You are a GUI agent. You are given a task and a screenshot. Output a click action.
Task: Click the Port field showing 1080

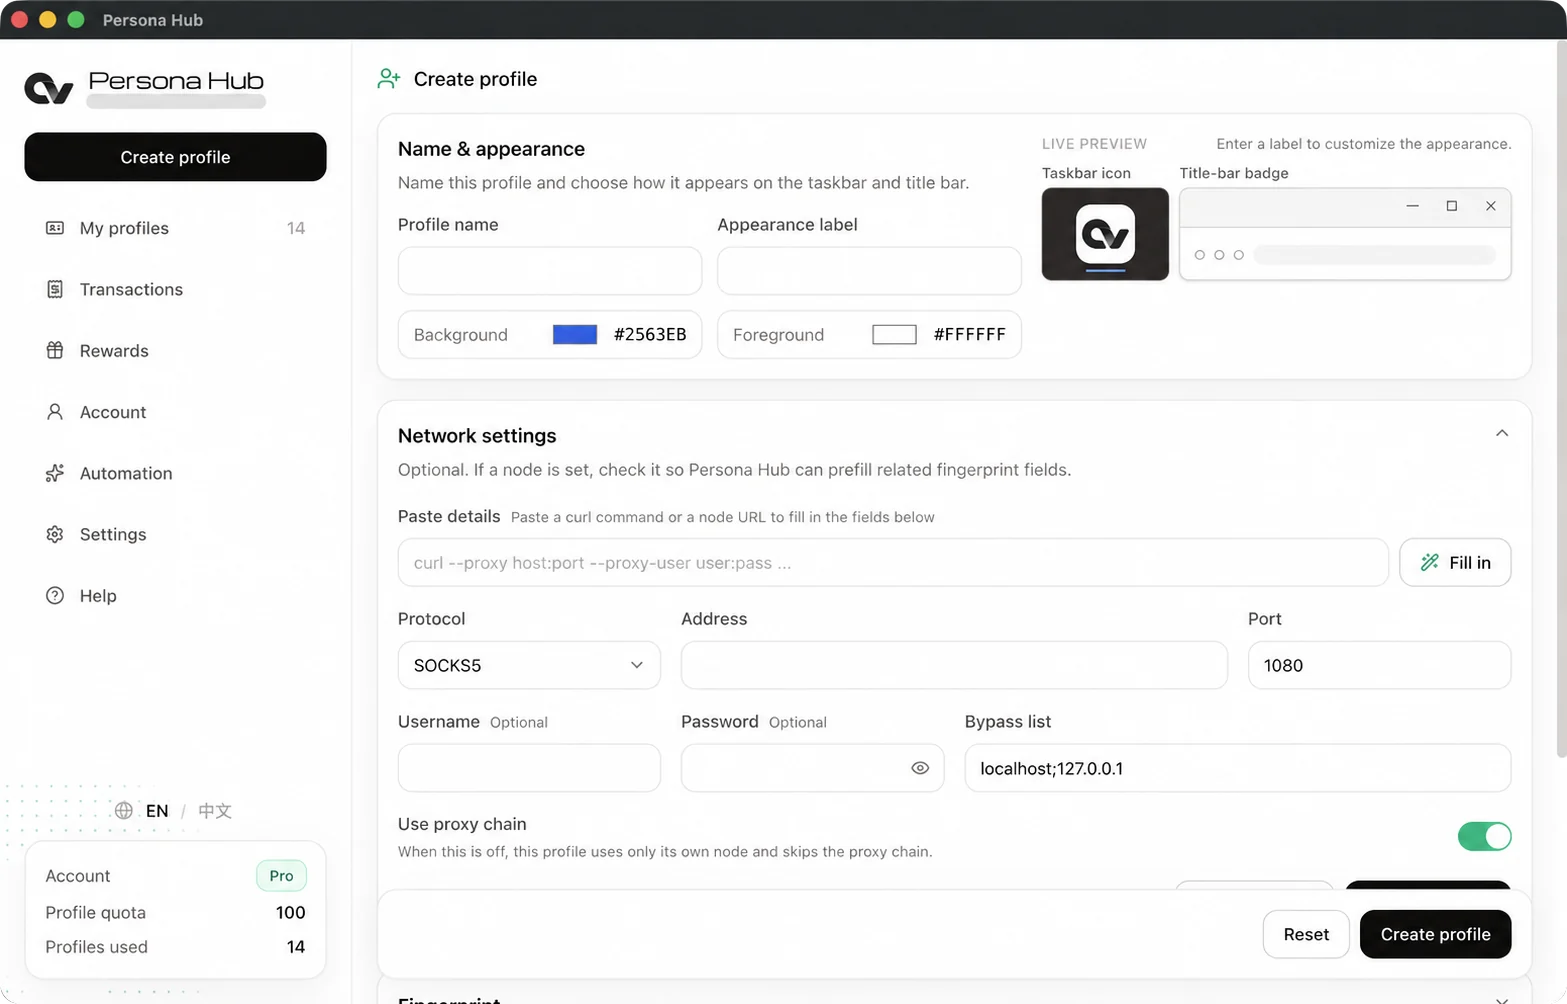[x=1379, y=665]
